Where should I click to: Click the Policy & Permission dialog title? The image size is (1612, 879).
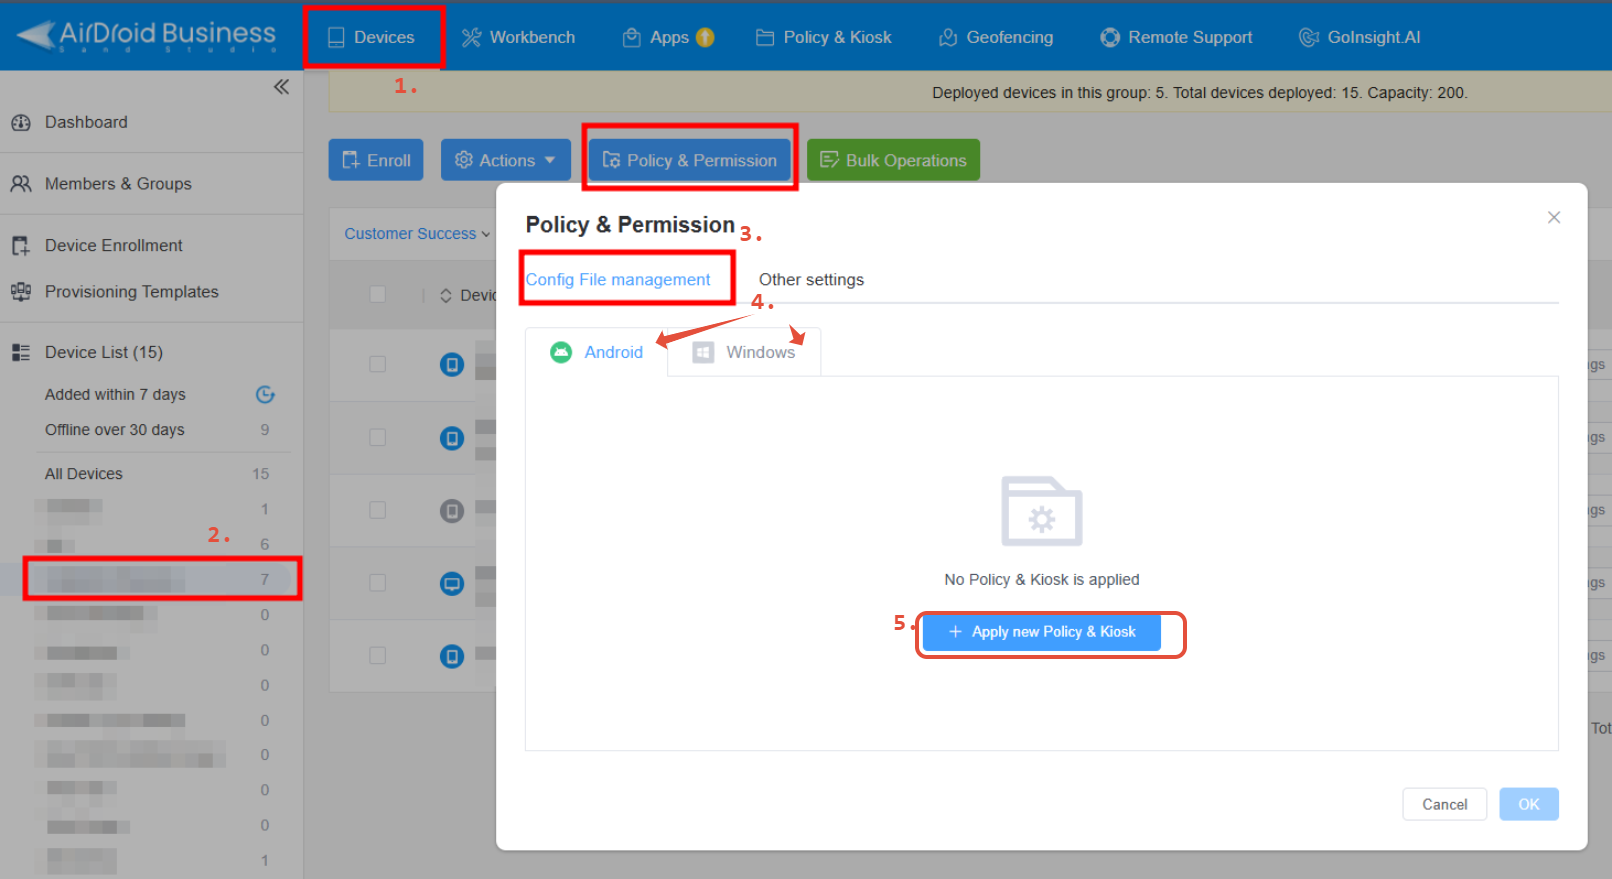pyautogui.click(x=630, y=225)
